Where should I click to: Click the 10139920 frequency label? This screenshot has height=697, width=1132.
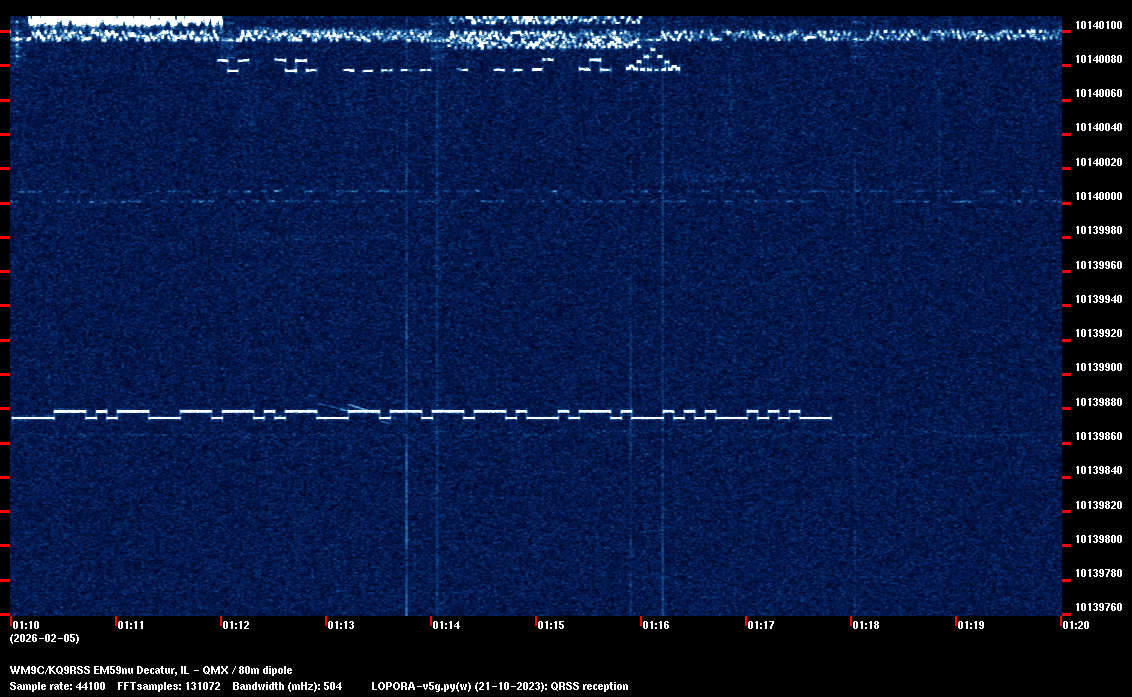pos(1099,333)
